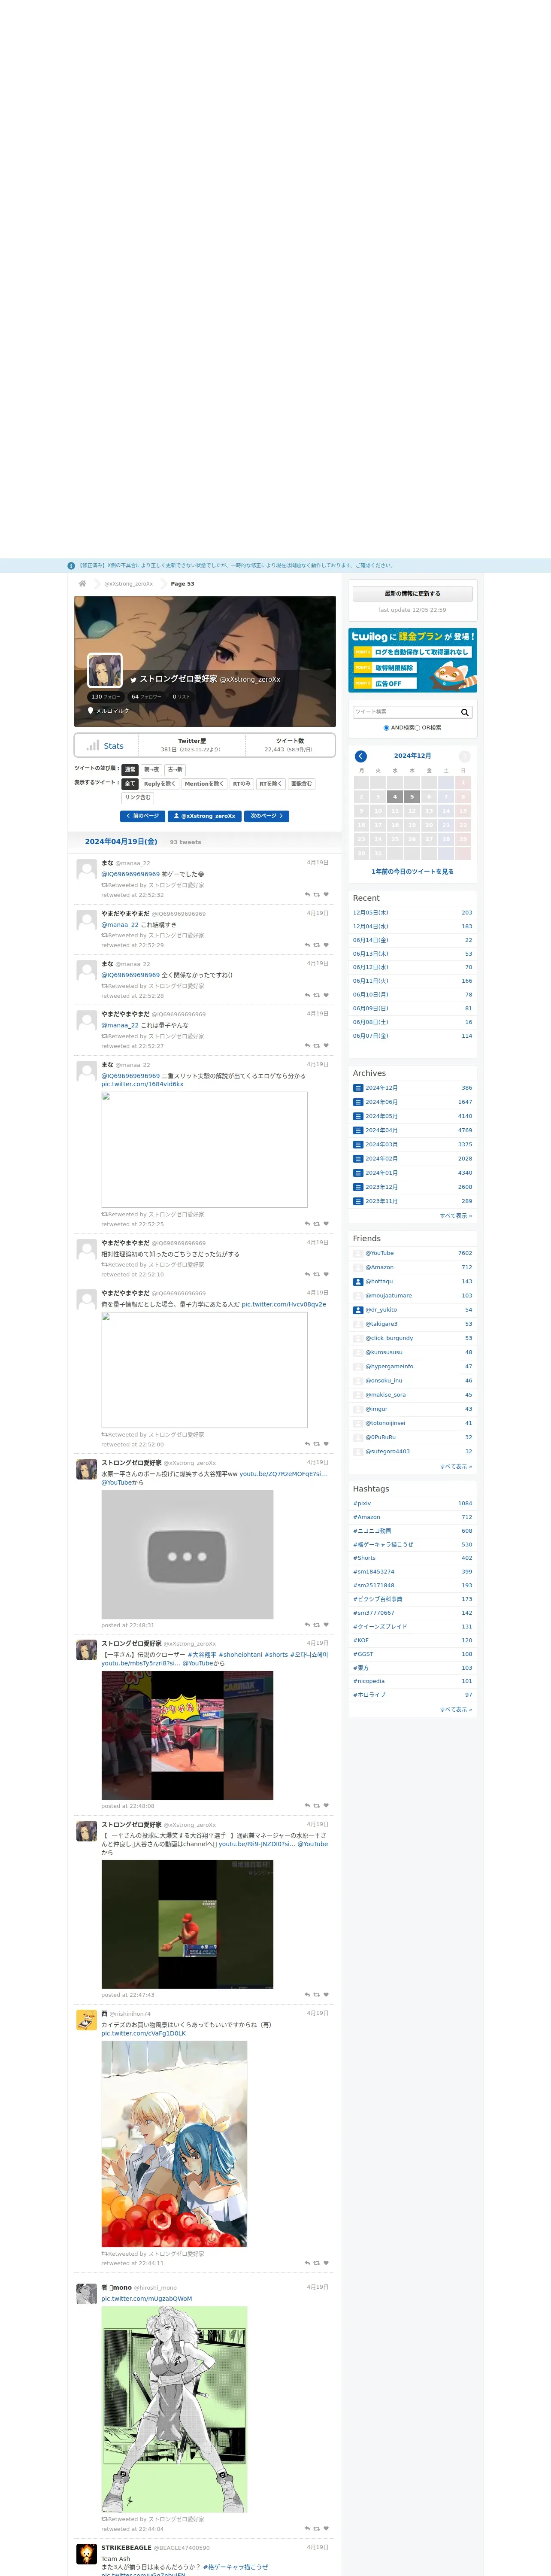Like the tweet posted at 22:48:31

326,1625
